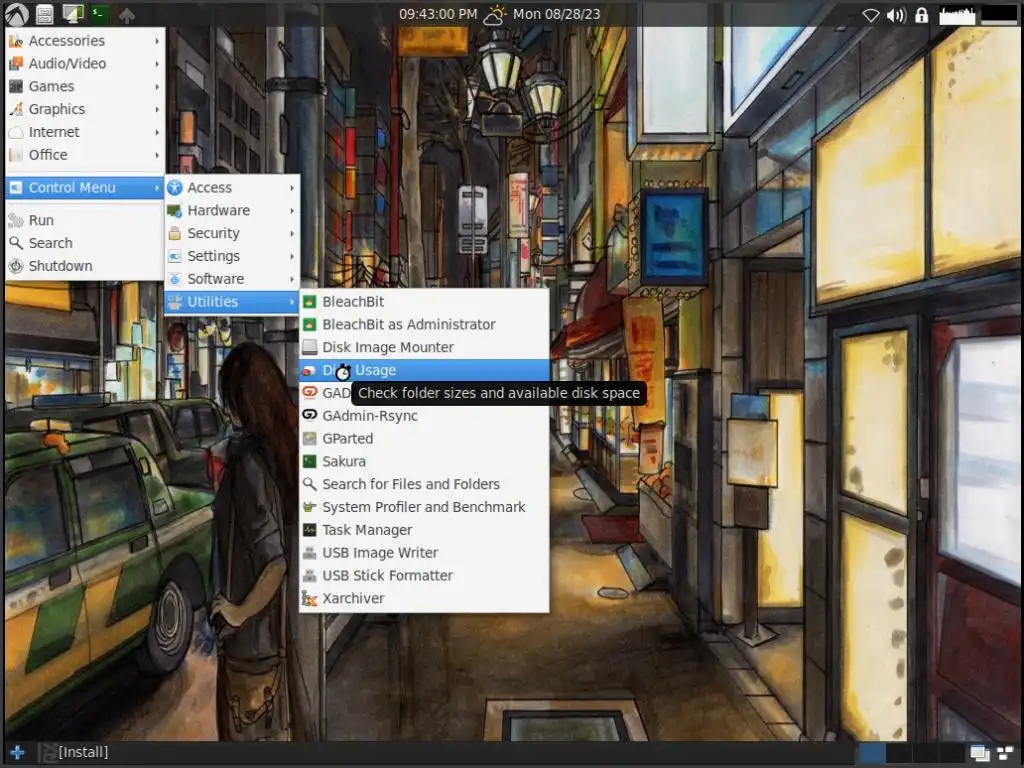Image resolution: width=1024 pixels, height=768 pixels.
Task: Click the weather icon beside the clock
Action: [x=494, y=14]
